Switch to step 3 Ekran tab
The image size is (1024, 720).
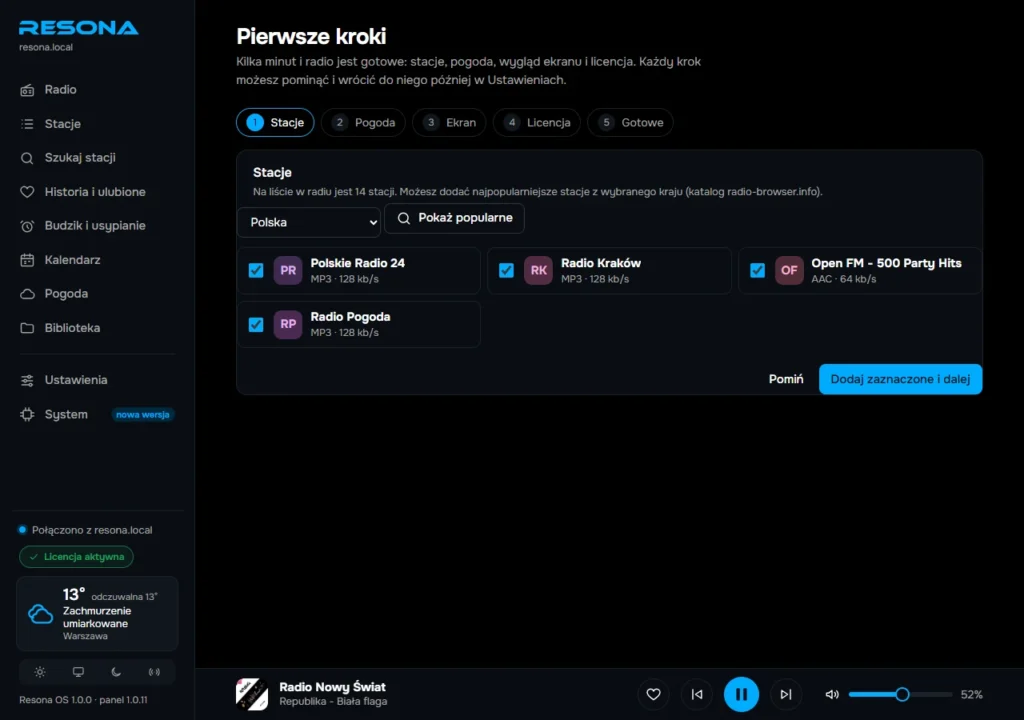(449, 123)
